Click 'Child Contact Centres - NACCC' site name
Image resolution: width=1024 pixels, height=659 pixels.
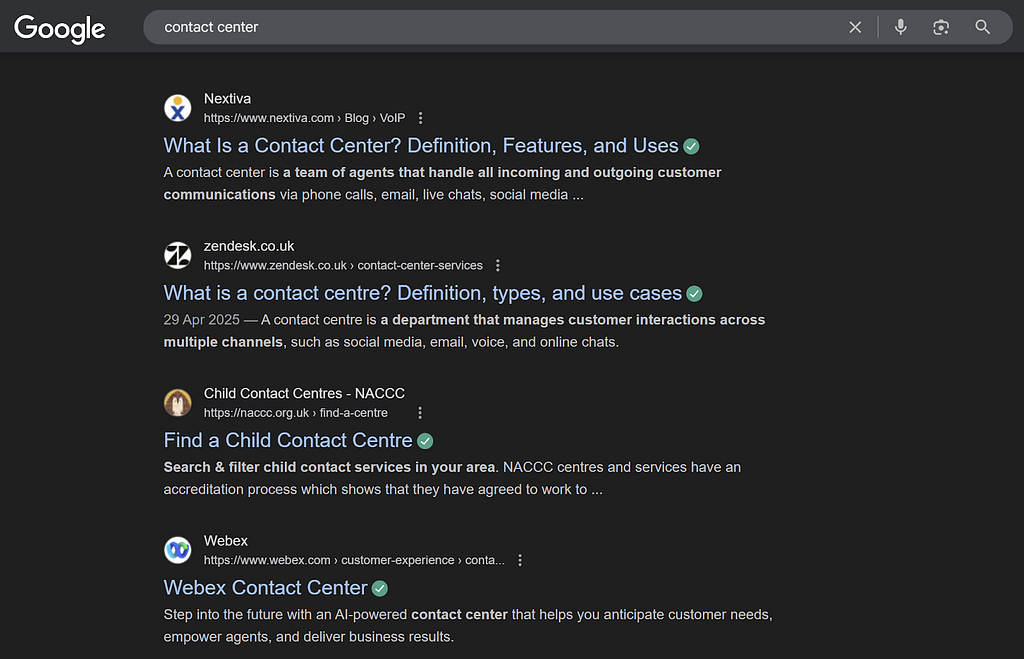click(304, 393)
